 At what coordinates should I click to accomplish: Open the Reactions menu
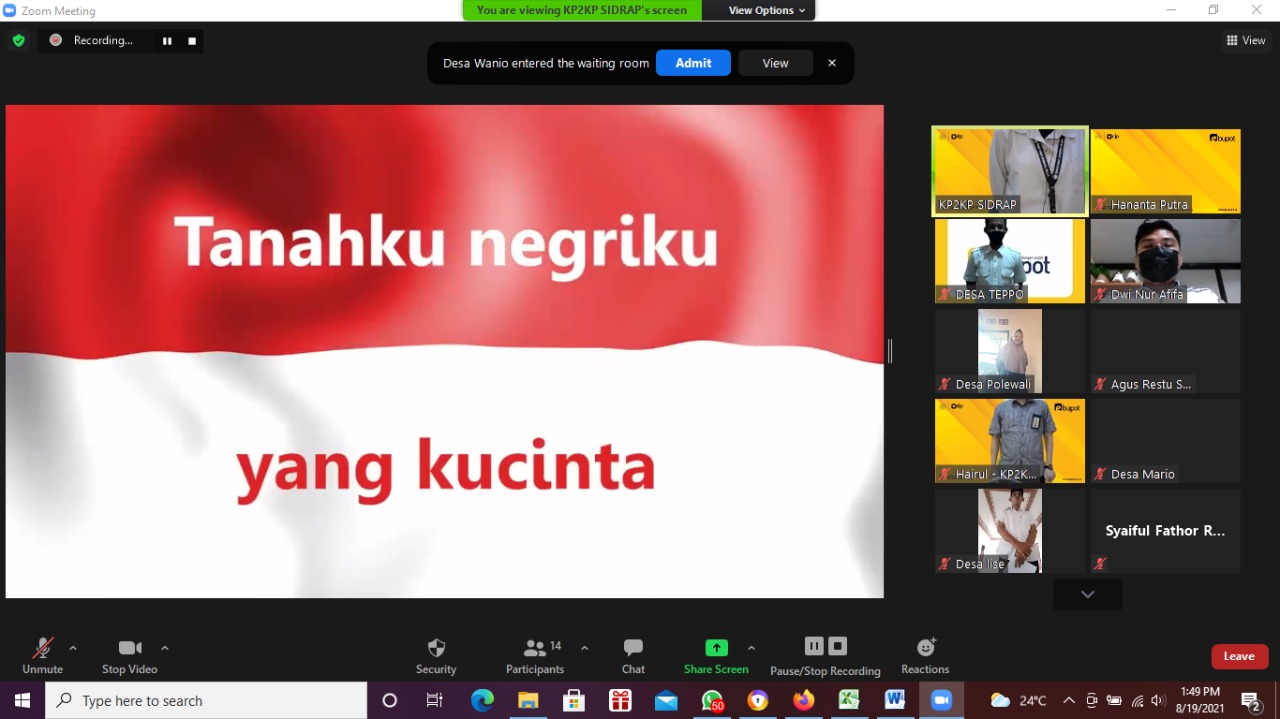[925, 648]
